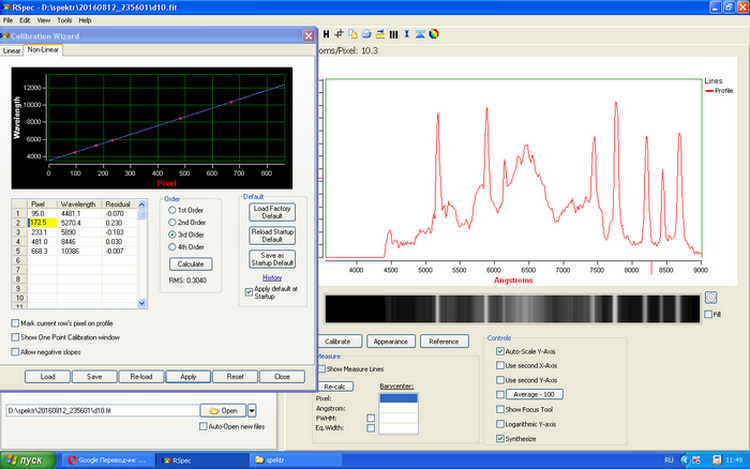Click the three vertical bars toolbar icon

click(394, 34)
